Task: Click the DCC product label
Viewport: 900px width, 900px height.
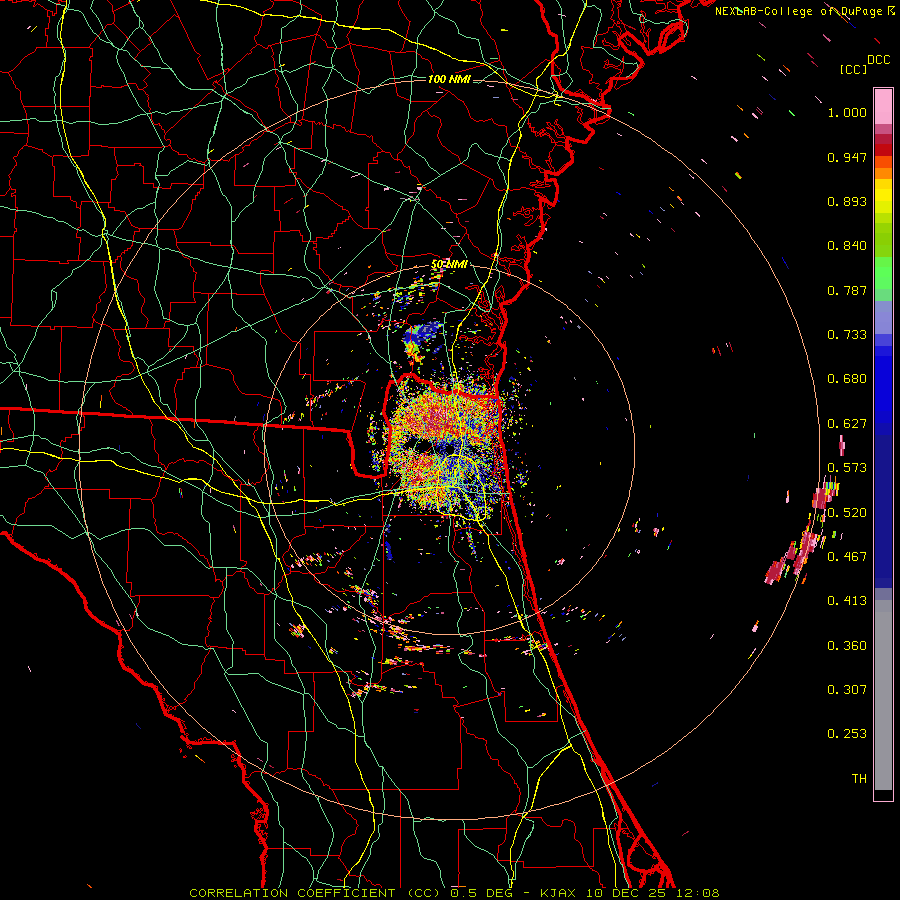Action: coord(878,60)
